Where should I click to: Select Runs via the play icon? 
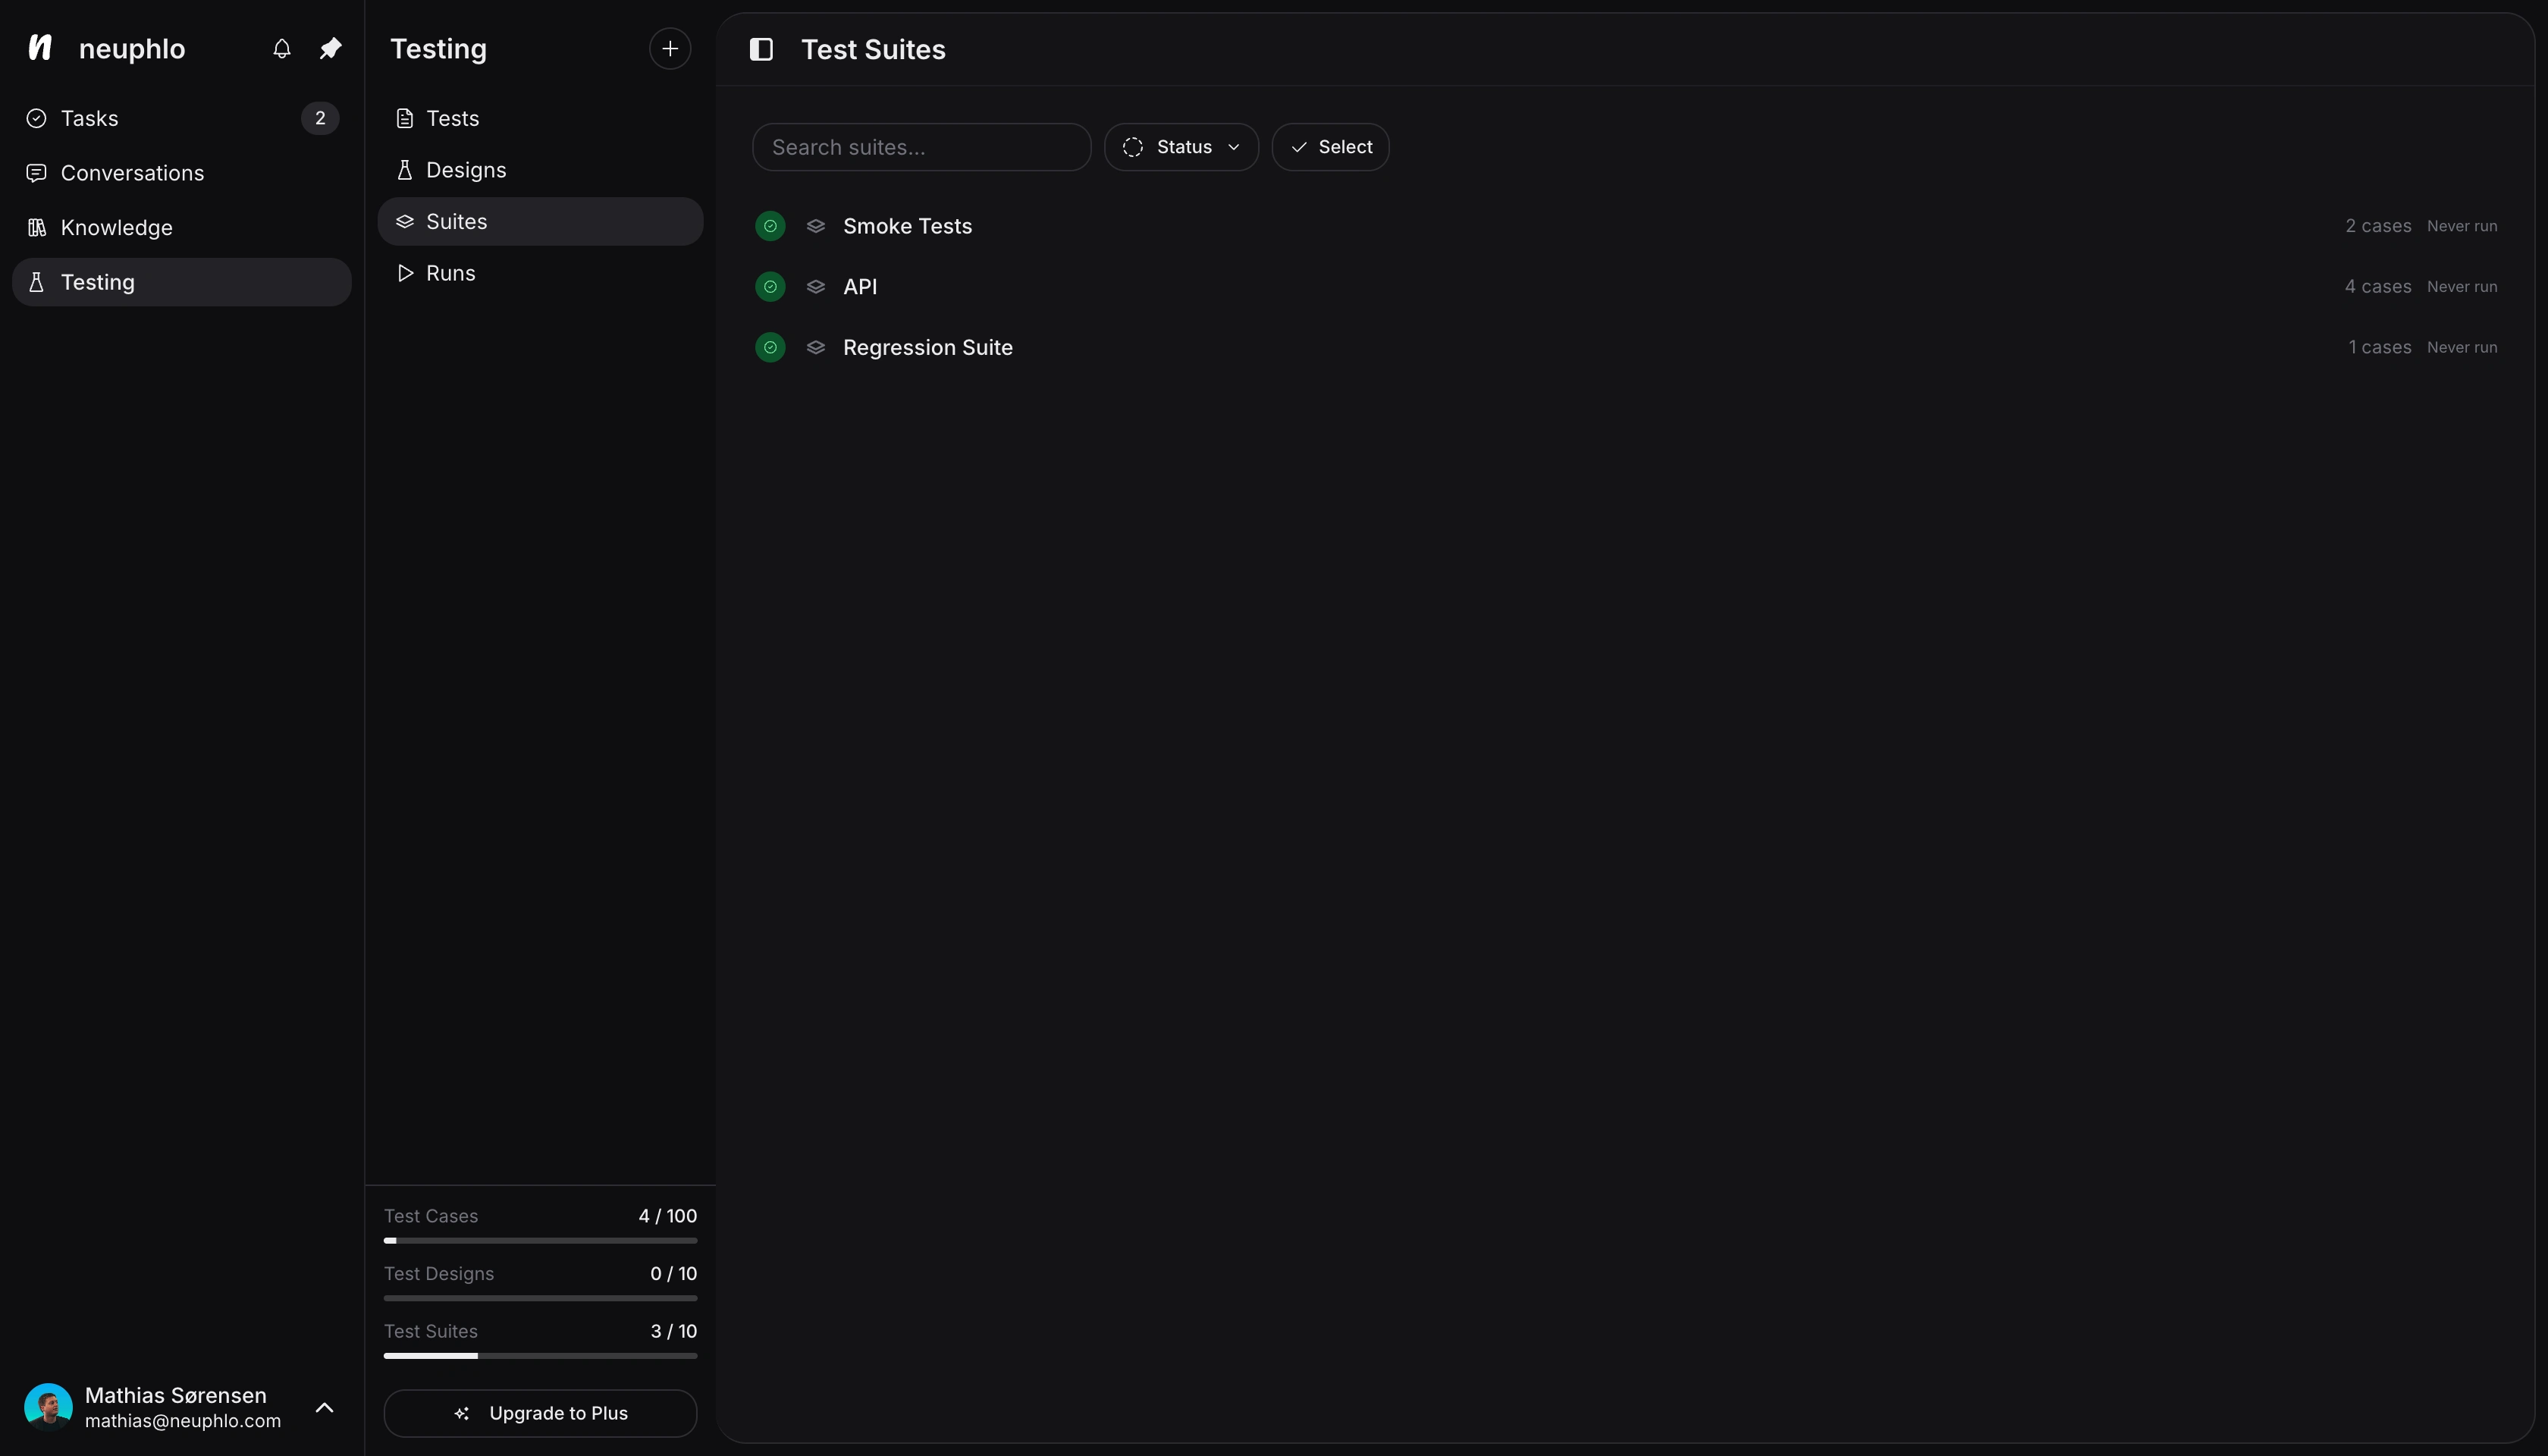(405, 272)
